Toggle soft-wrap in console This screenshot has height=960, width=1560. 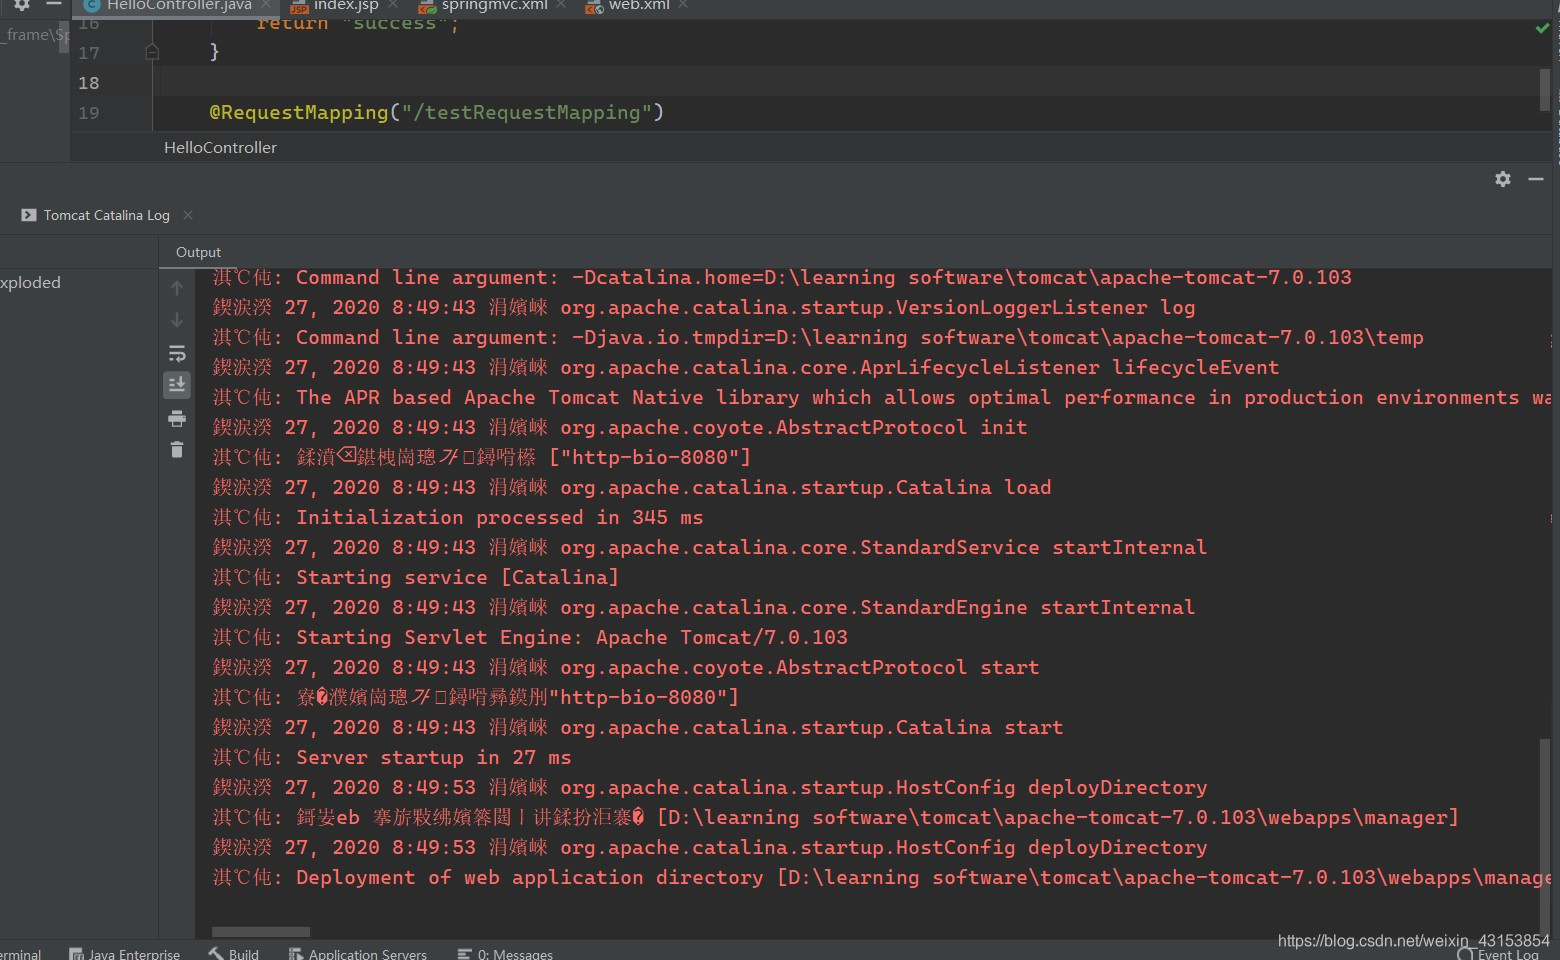(177, 353)
